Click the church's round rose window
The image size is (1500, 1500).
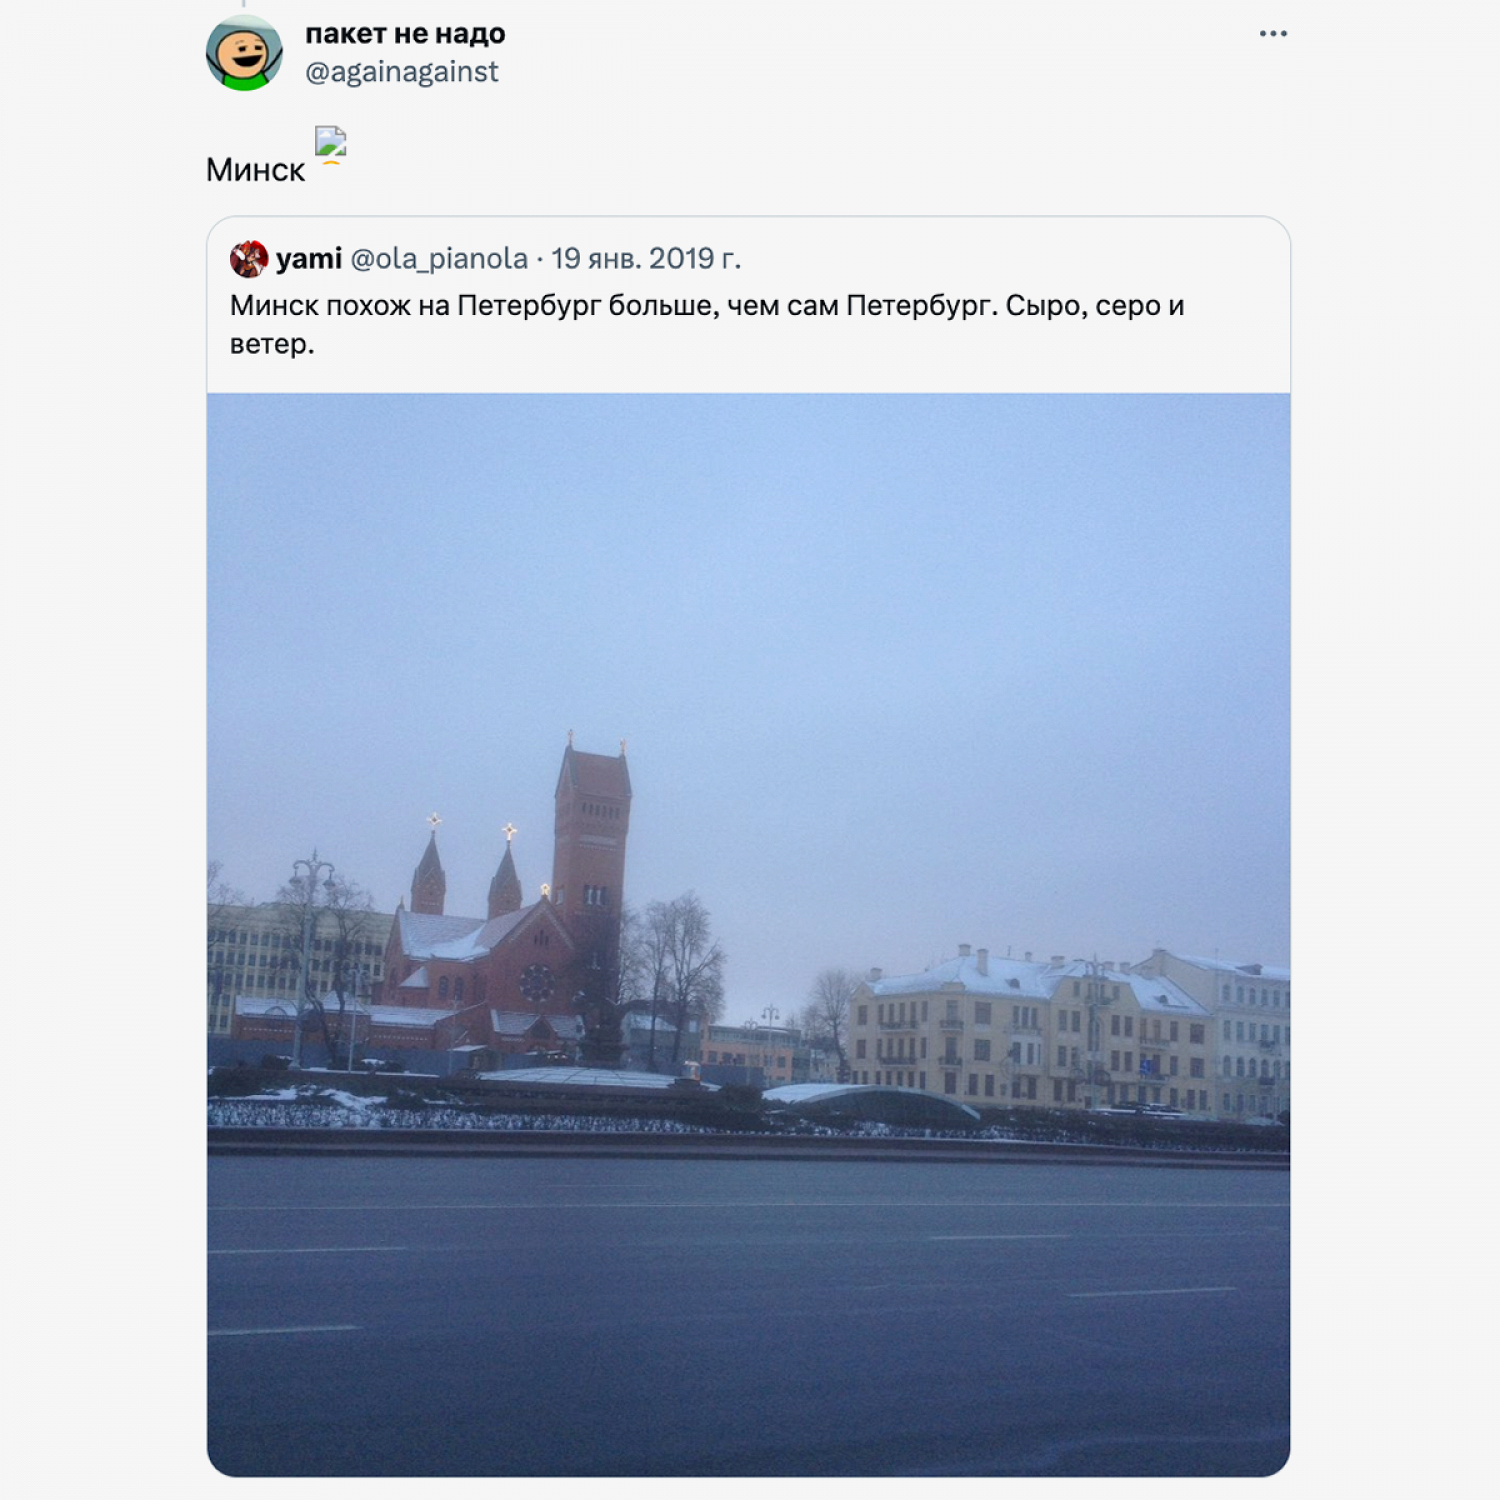tap(536, 983)
